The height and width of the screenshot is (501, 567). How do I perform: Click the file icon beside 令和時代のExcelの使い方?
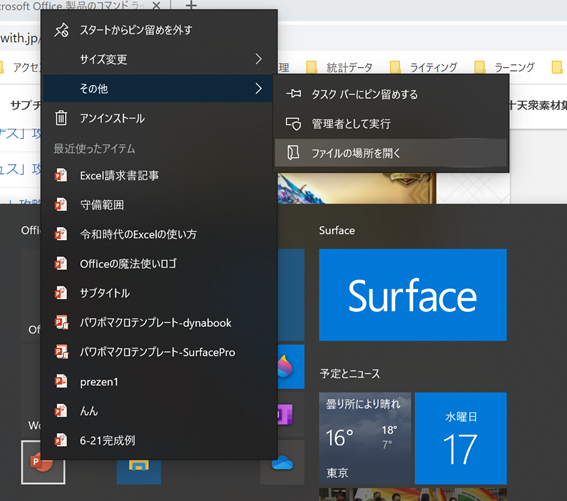coord(61,234)
